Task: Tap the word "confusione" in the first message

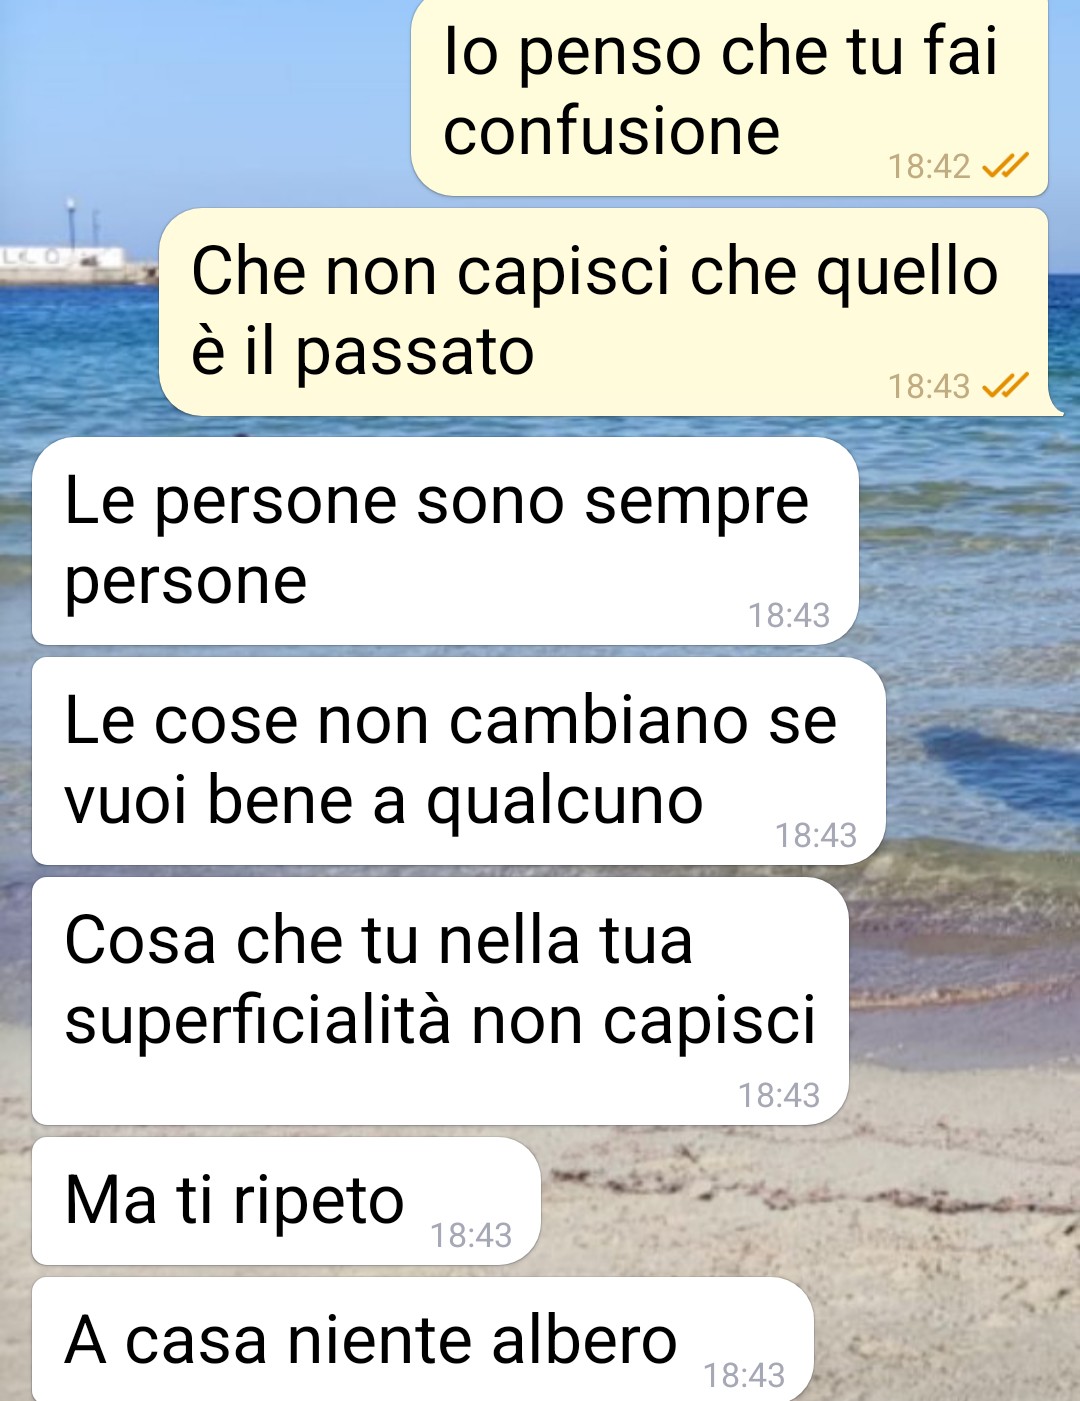Action: click(611, 131)
